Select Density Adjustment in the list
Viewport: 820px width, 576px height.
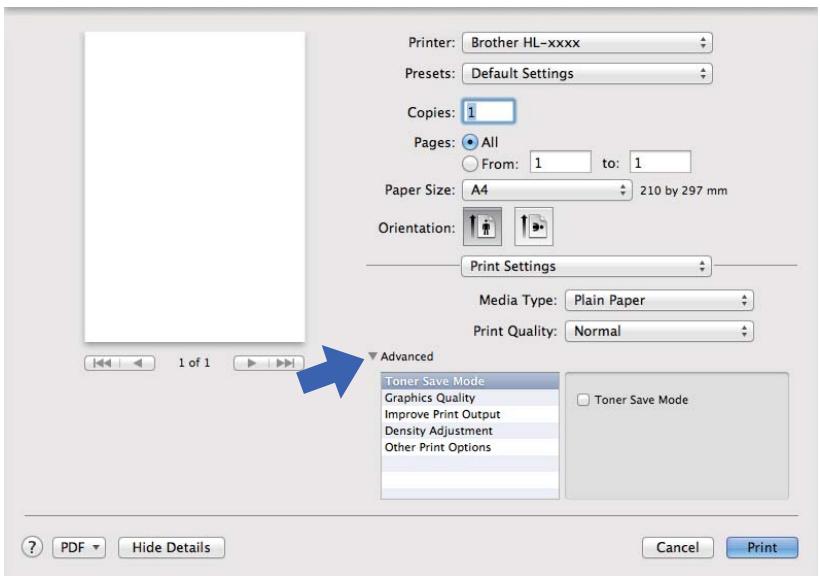pos(470,431)
